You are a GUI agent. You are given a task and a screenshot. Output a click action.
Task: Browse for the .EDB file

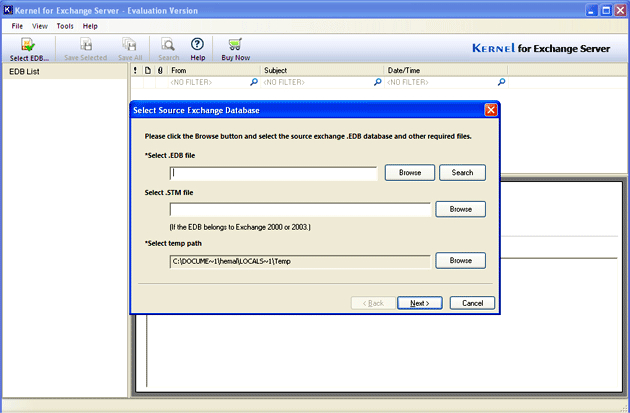click(x=409, y=173)
